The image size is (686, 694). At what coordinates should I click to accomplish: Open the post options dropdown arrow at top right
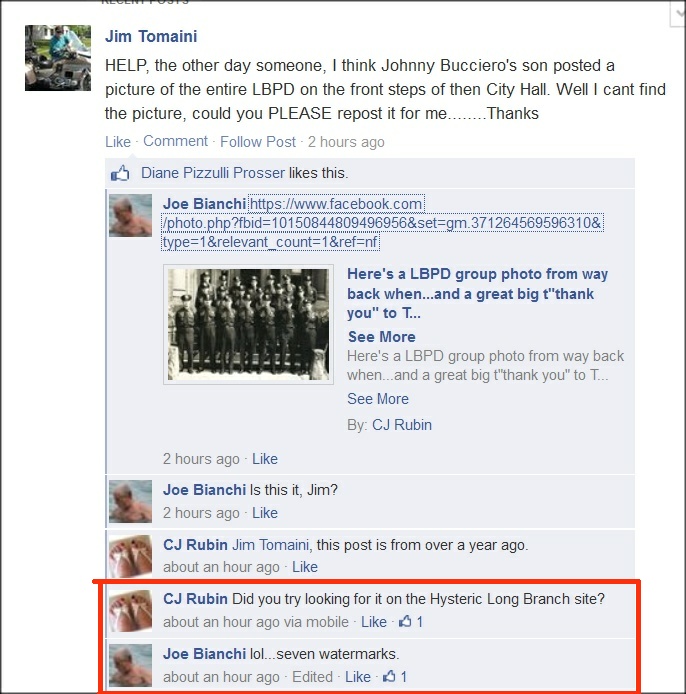(678, 13)
